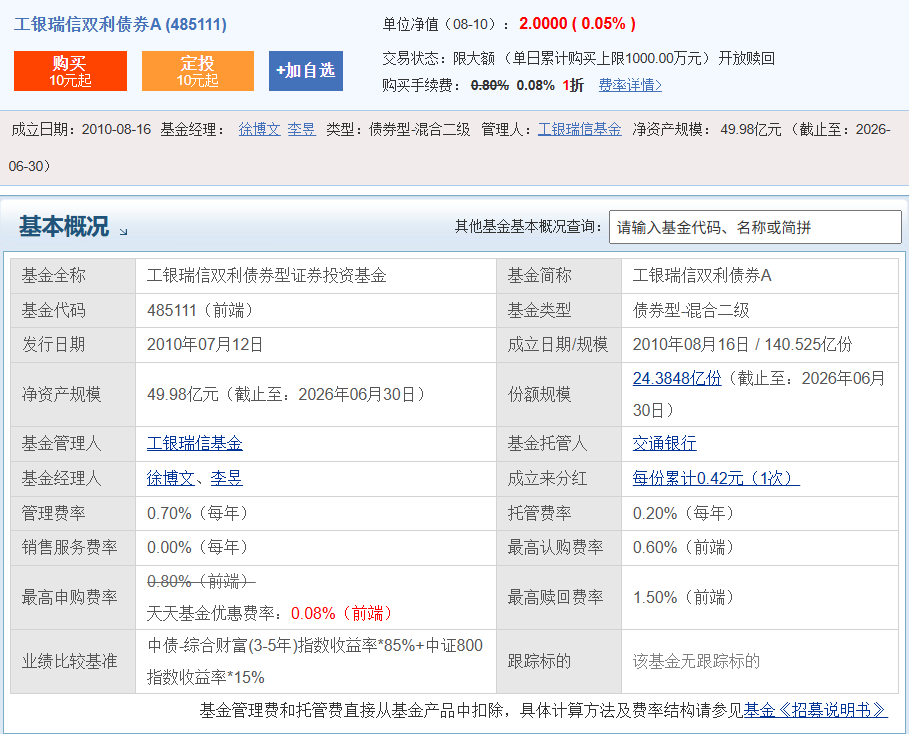Select the net value 2.0000 ( 0.05% ) text
The height and width of the screenshot is (734, 909).
577,24
